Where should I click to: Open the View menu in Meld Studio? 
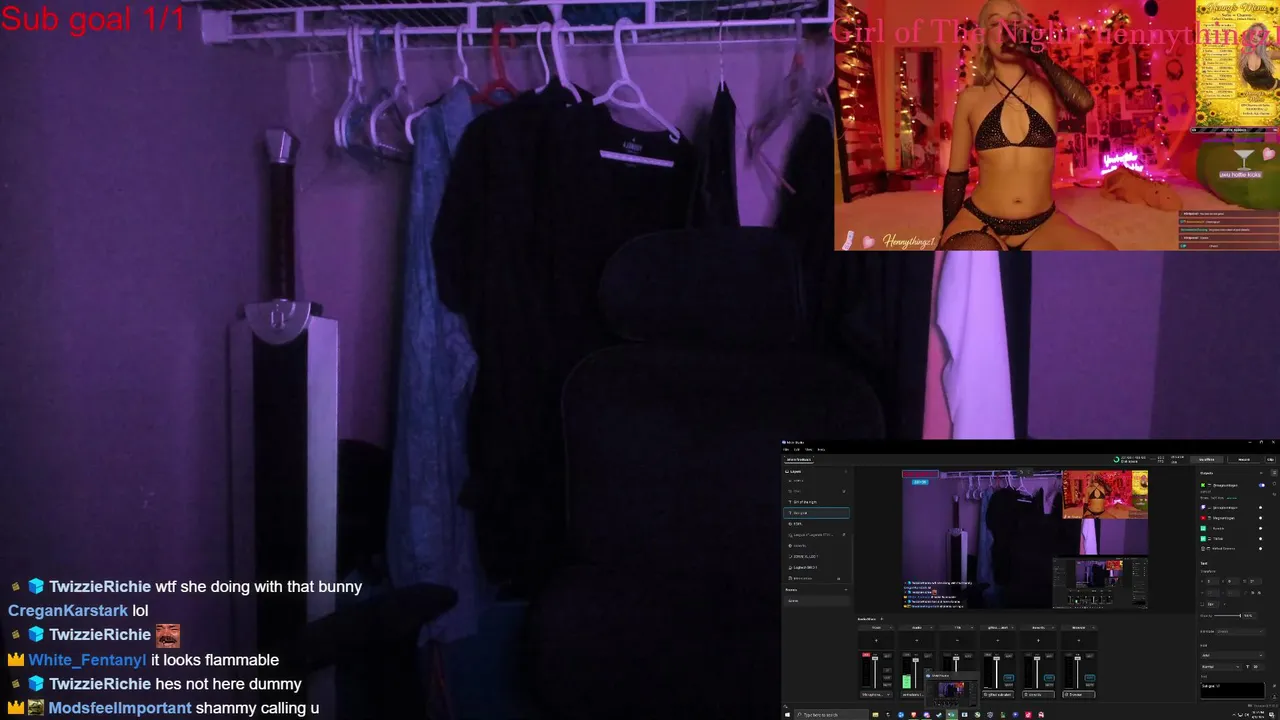click(x=808, y=450)
